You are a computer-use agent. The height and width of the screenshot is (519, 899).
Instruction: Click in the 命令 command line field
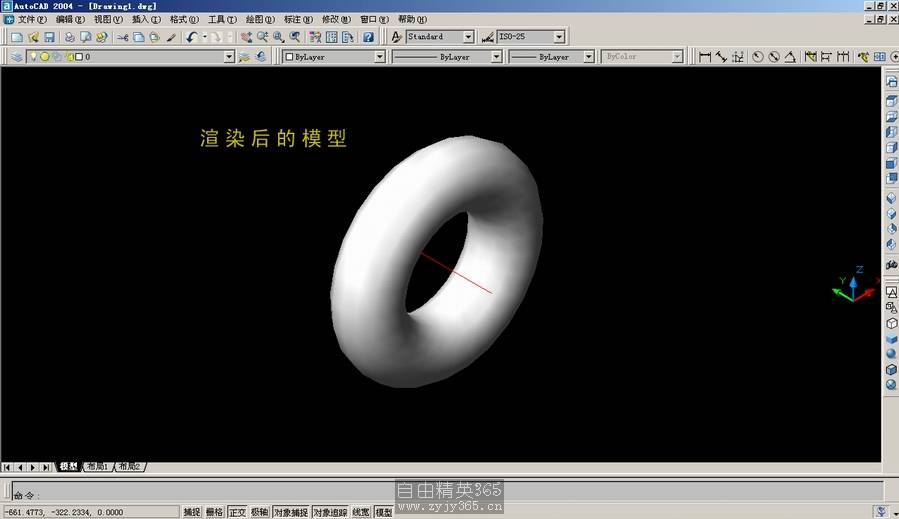pos(200,494)
